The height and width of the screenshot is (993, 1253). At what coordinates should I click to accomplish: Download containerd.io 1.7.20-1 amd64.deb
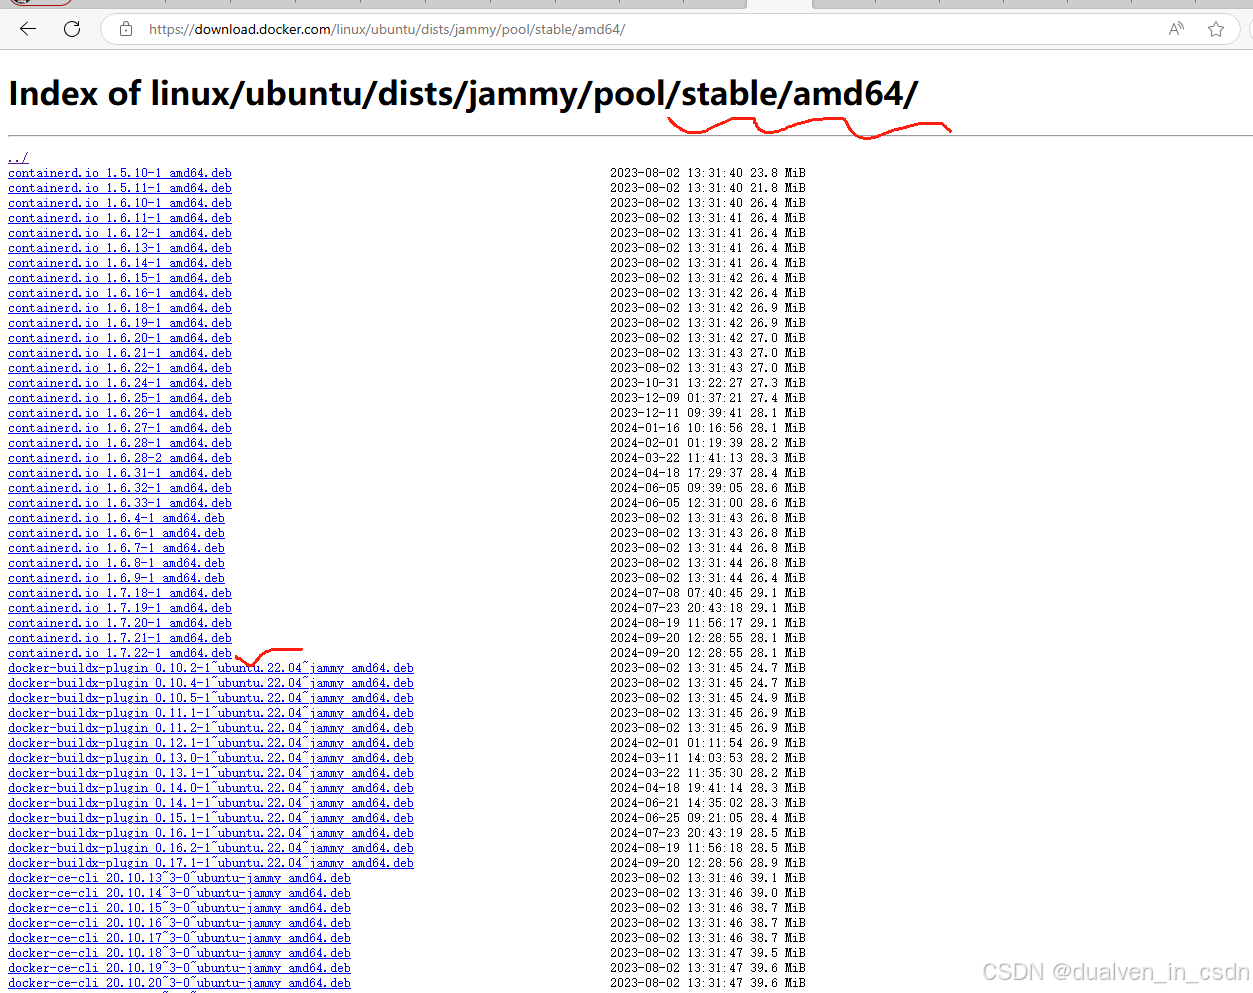(x=120, y=623)
